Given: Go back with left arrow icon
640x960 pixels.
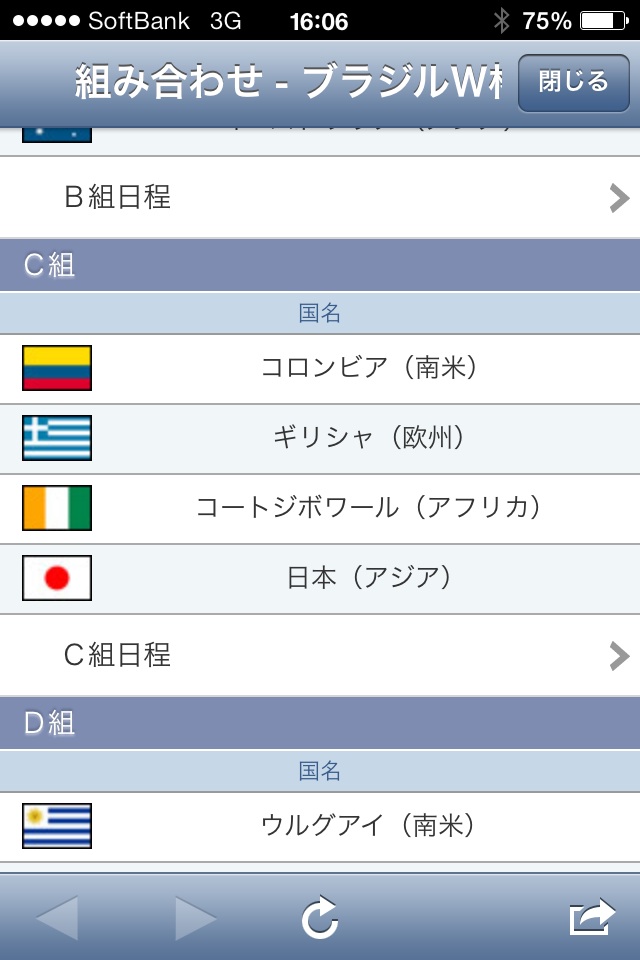Looking at the screenshot, I should pos(57,917).
